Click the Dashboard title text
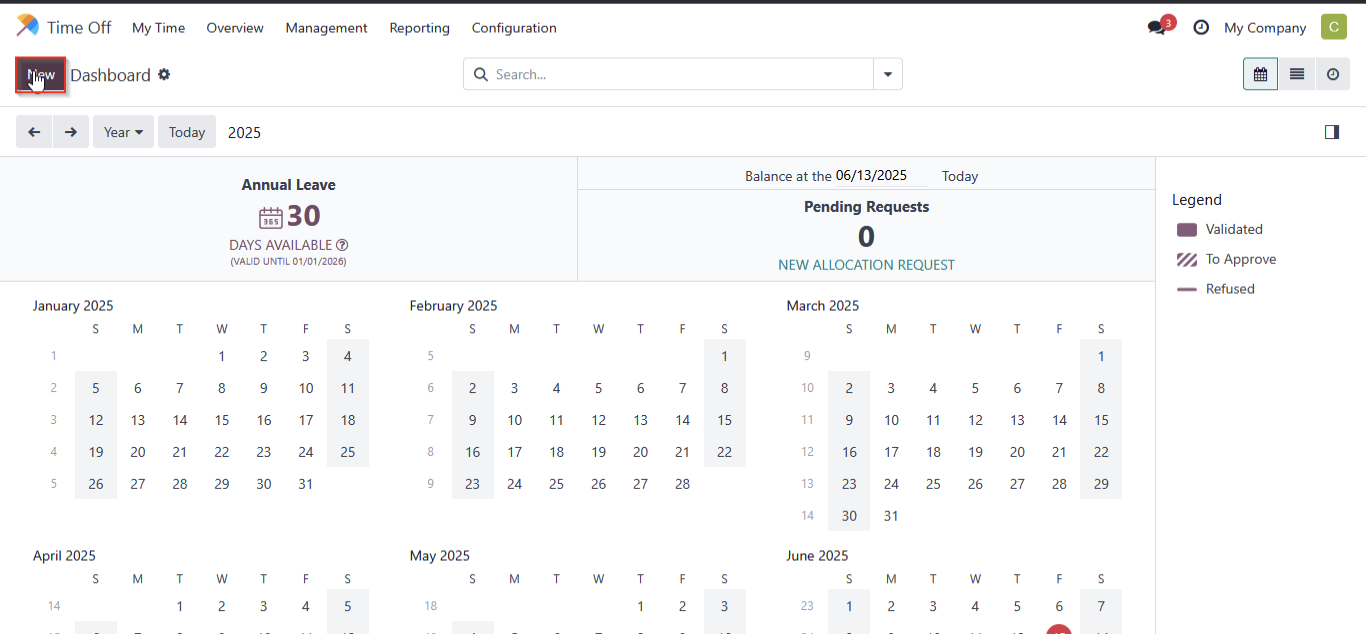The width and height of the screenshot is (1366, 634). click(110, 75)
